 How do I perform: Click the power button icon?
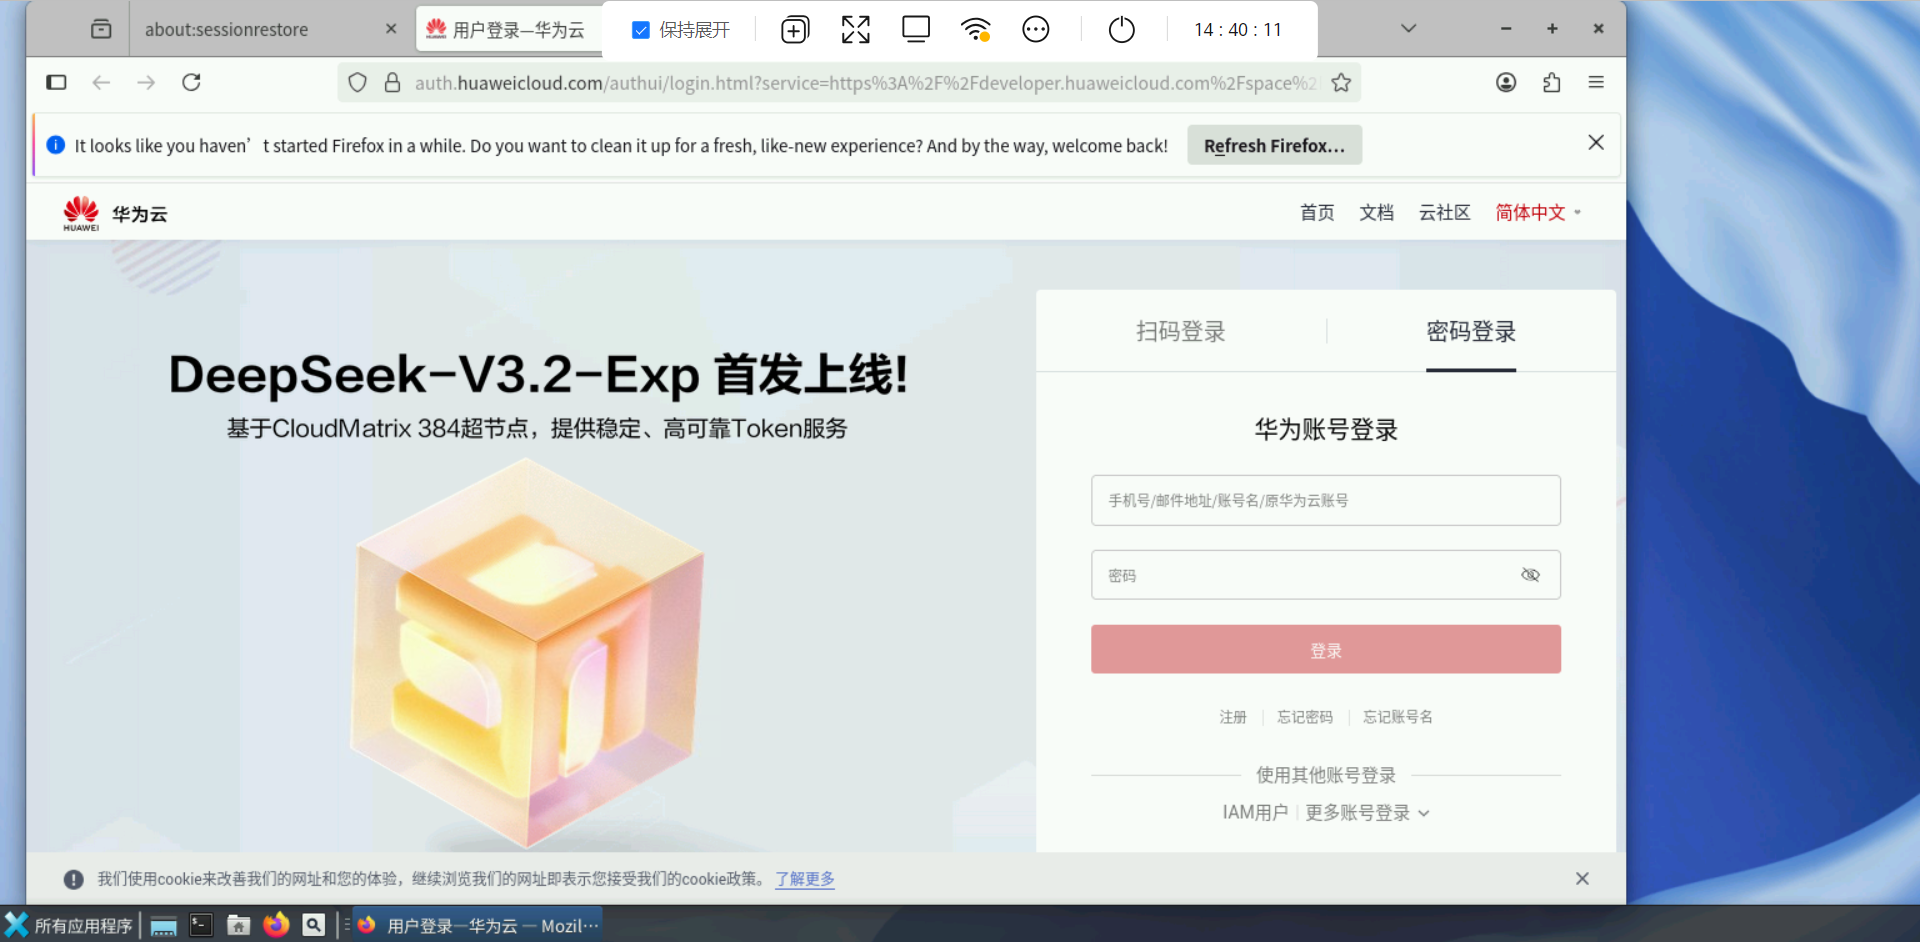1122,30
